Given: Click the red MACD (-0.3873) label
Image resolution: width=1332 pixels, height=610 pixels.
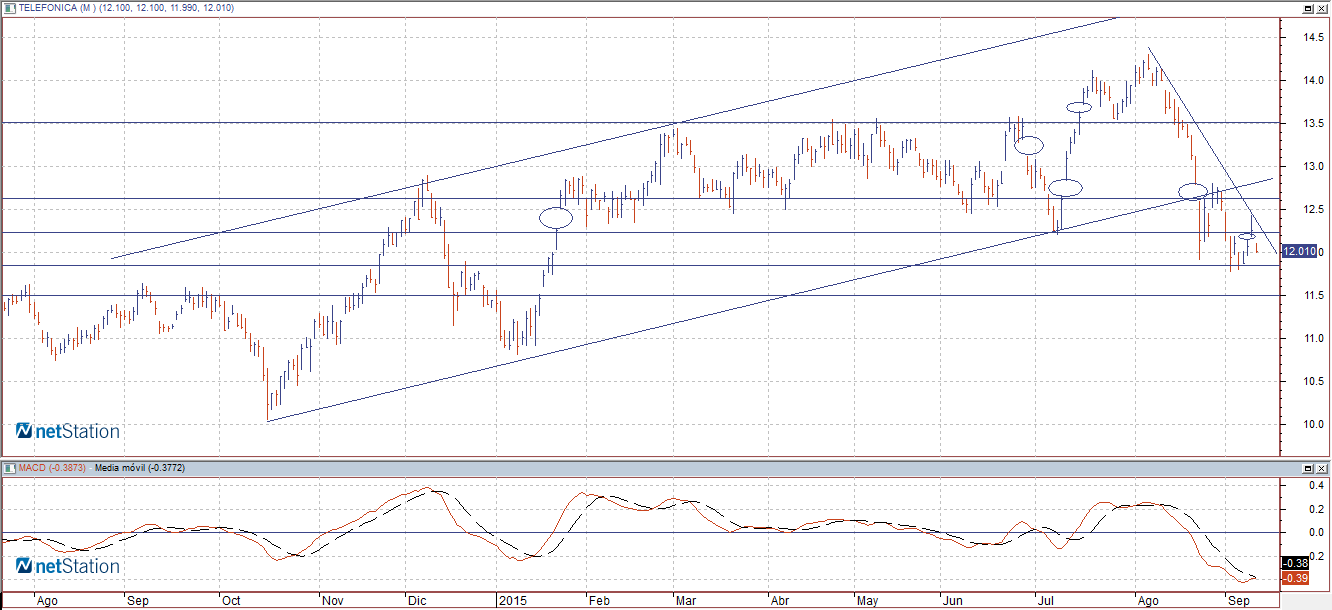Looking at the screenshot, I should coord(54,468).
